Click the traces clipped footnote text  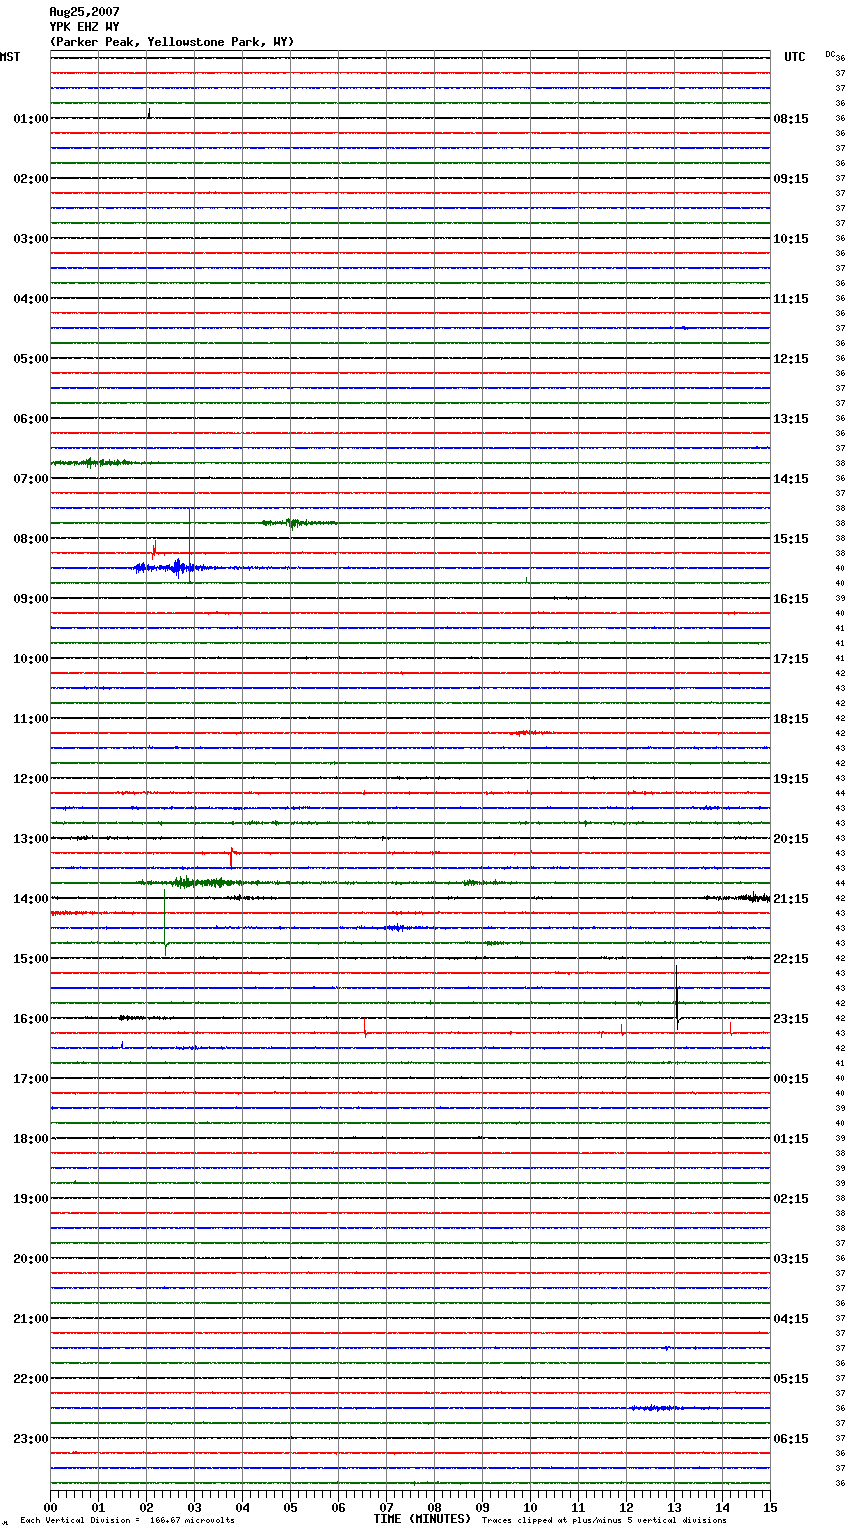604,1521
